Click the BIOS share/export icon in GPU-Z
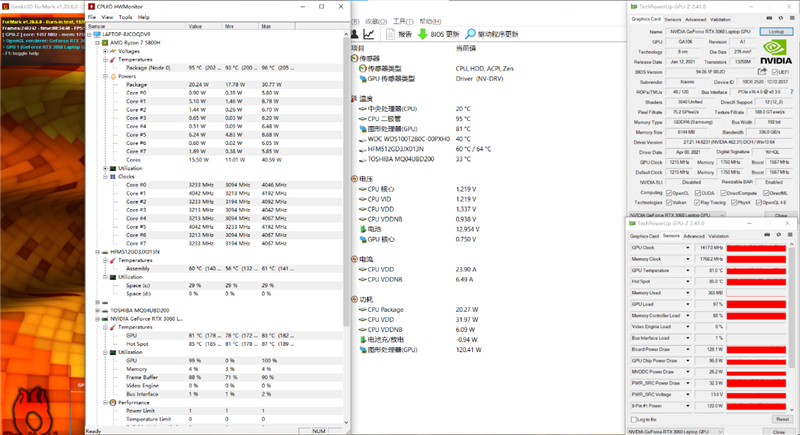This screenshot has height=435, width=800. [x=762, y=72]
